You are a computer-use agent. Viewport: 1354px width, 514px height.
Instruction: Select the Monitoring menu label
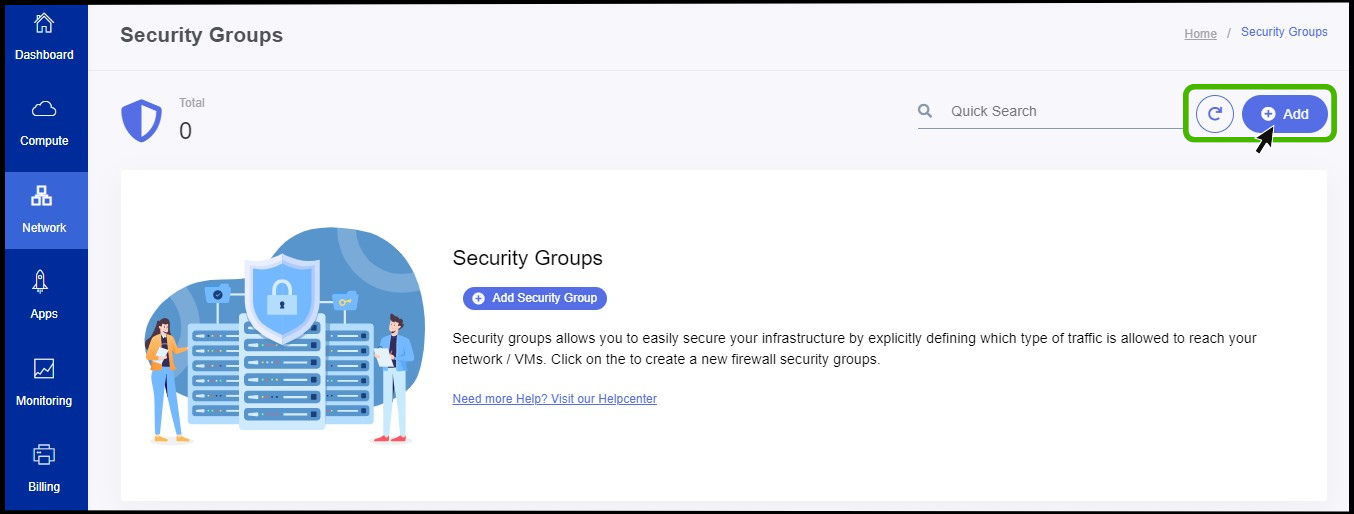(x=44, y=401)
